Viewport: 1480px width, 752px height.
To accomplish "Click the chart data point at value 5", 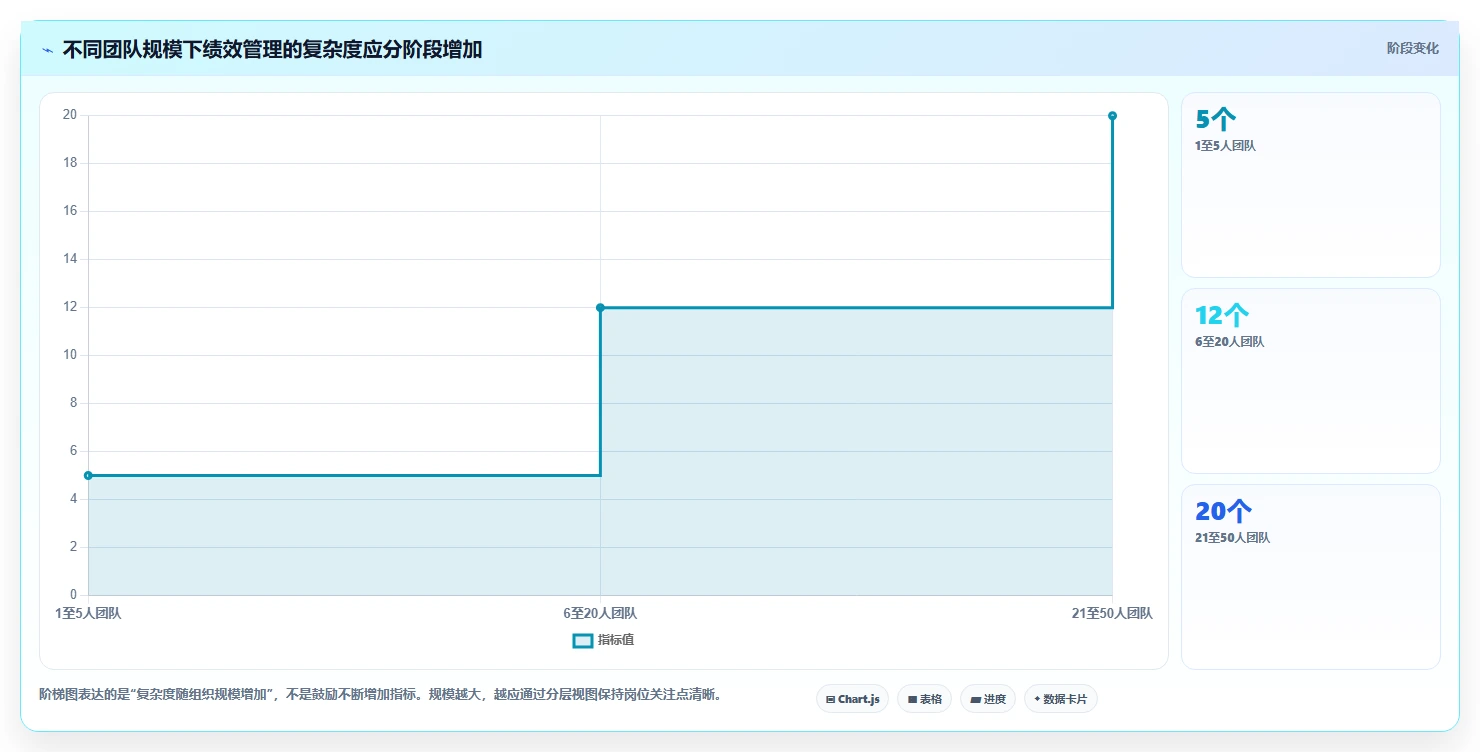I will [x=88, y=476].
